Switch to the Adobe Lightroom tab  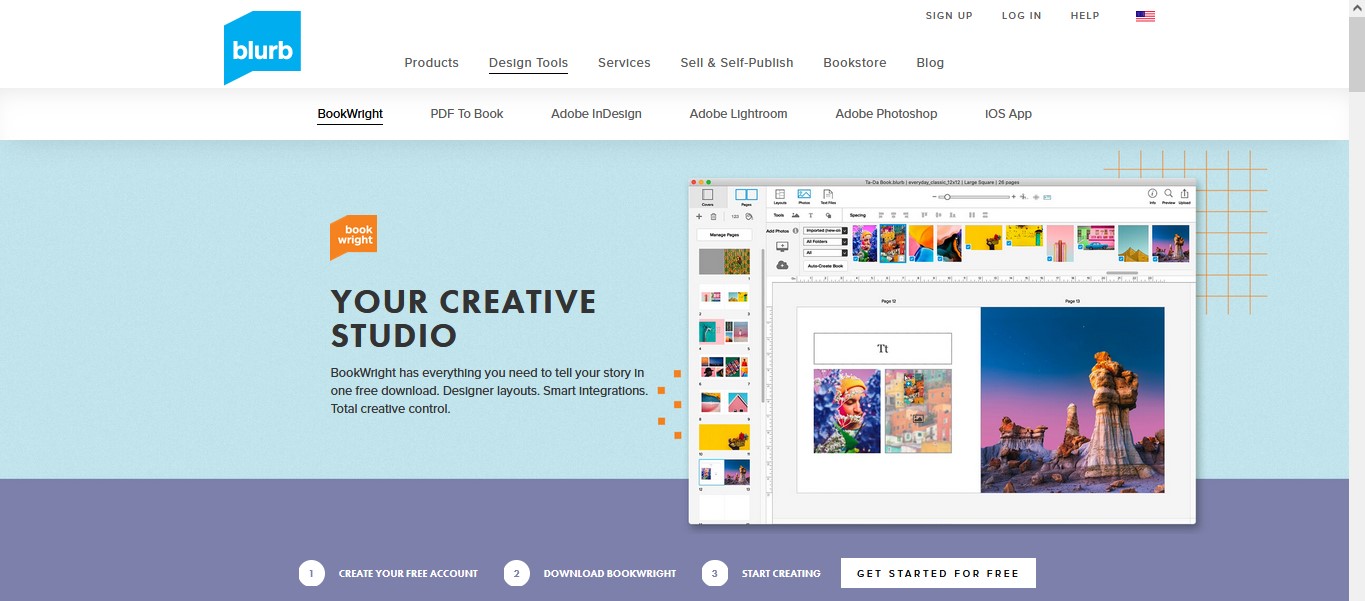(738, 114)
